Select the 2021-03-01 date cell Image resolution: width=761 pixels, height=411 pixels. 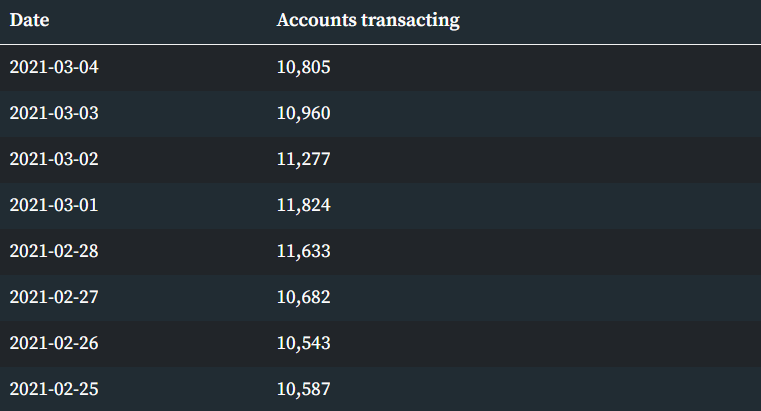click(54, 205)
